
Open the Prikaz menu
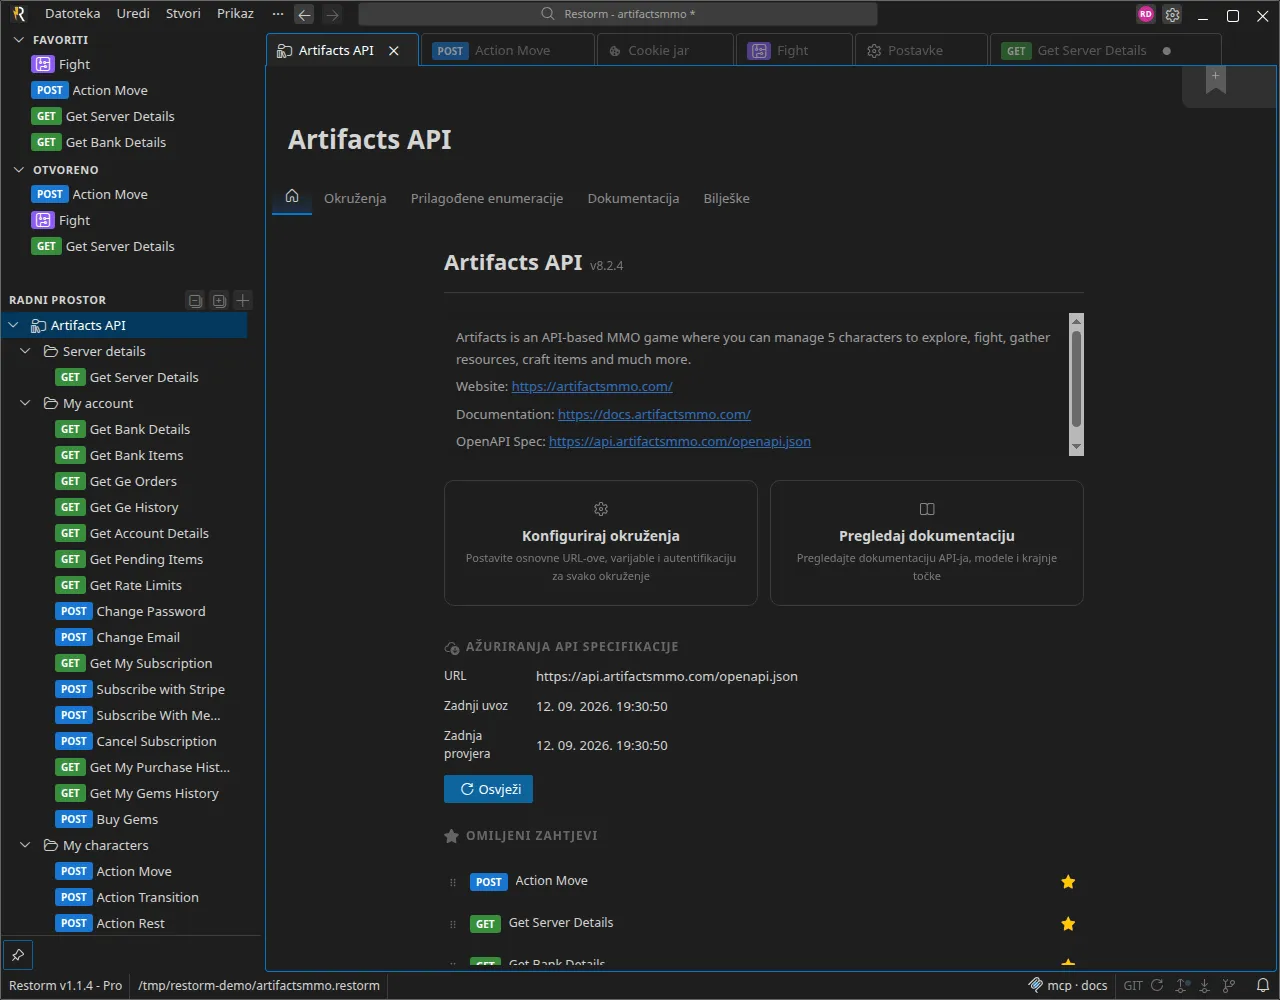coord(235,14)
